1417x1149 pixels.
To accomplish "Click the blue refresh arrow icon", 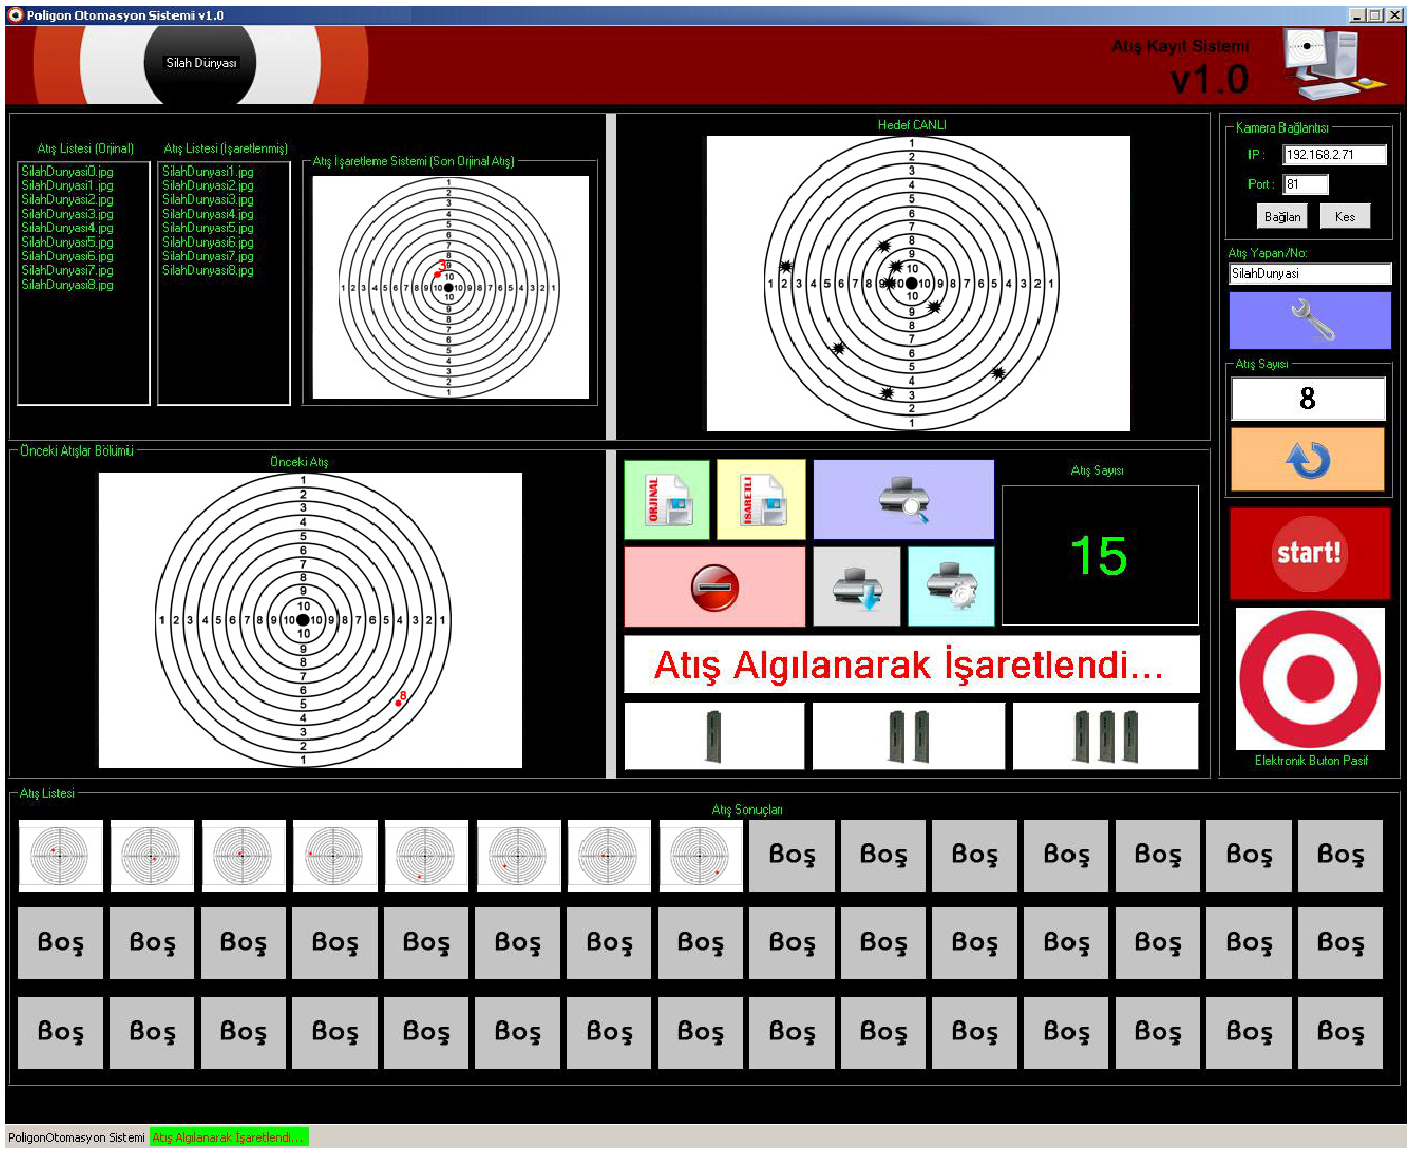I will pos(1307,460).
